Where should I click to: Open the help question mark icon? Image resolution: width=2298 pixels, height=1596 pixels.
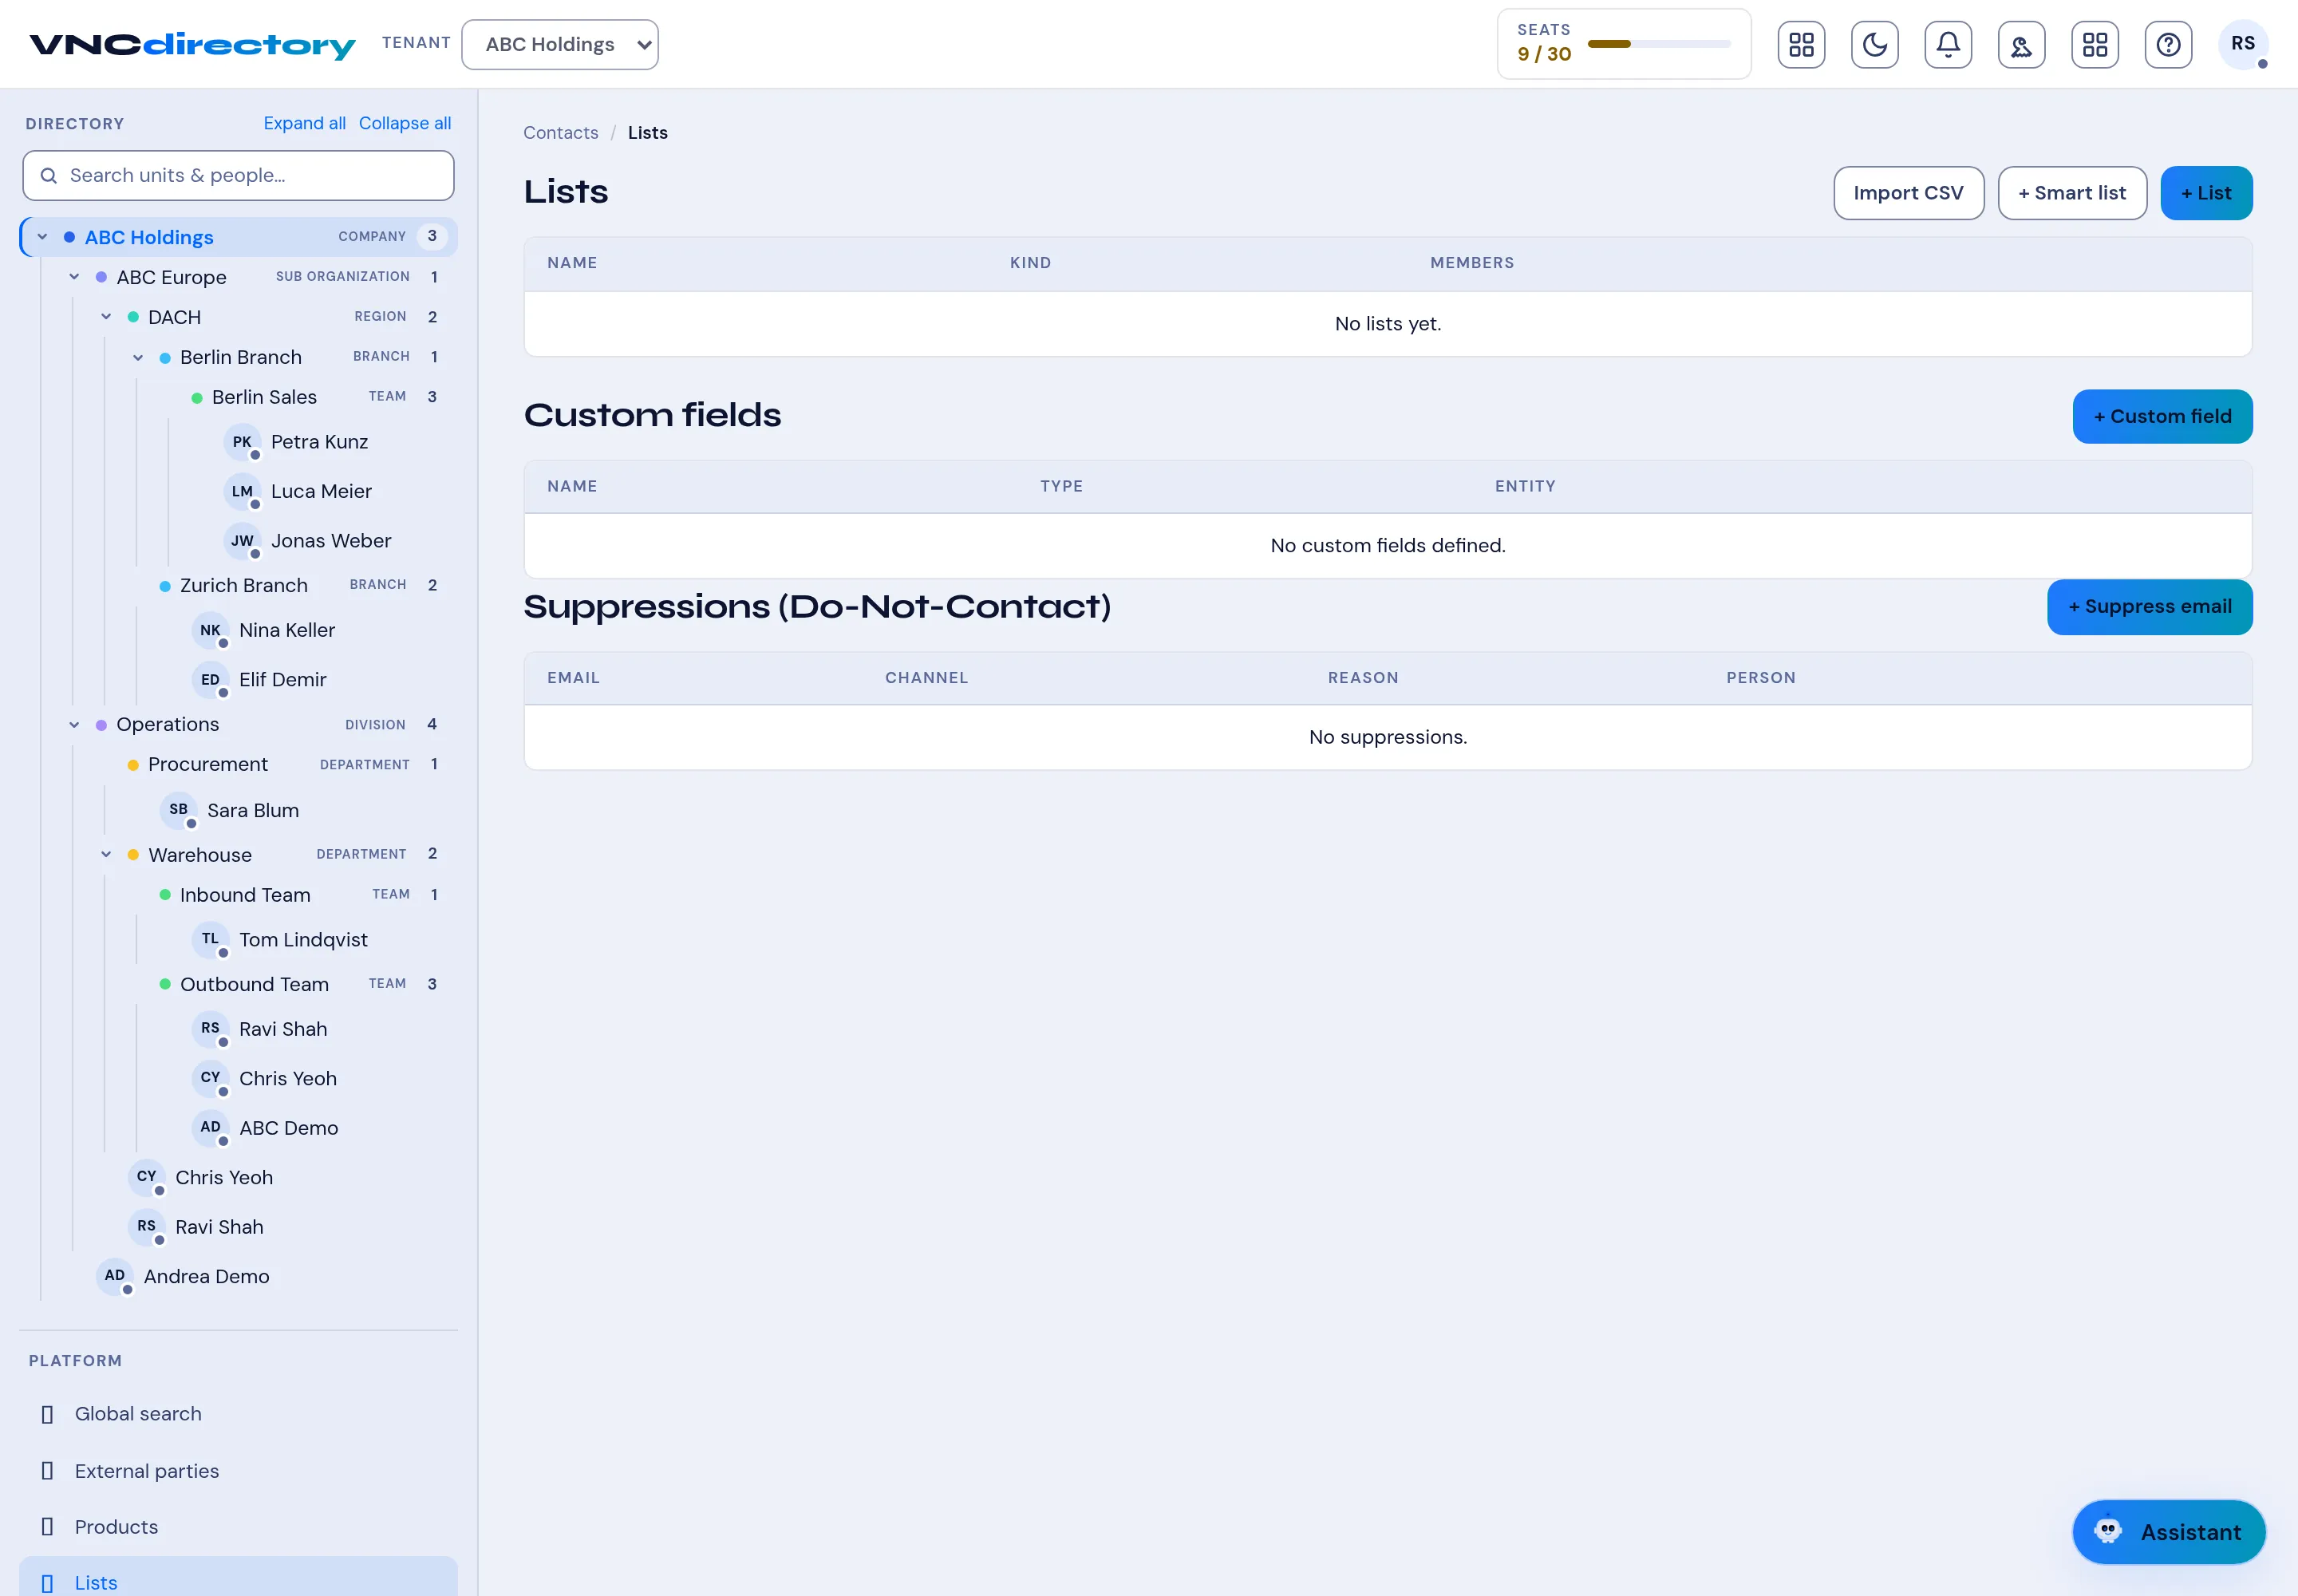tap(2167, 45)
